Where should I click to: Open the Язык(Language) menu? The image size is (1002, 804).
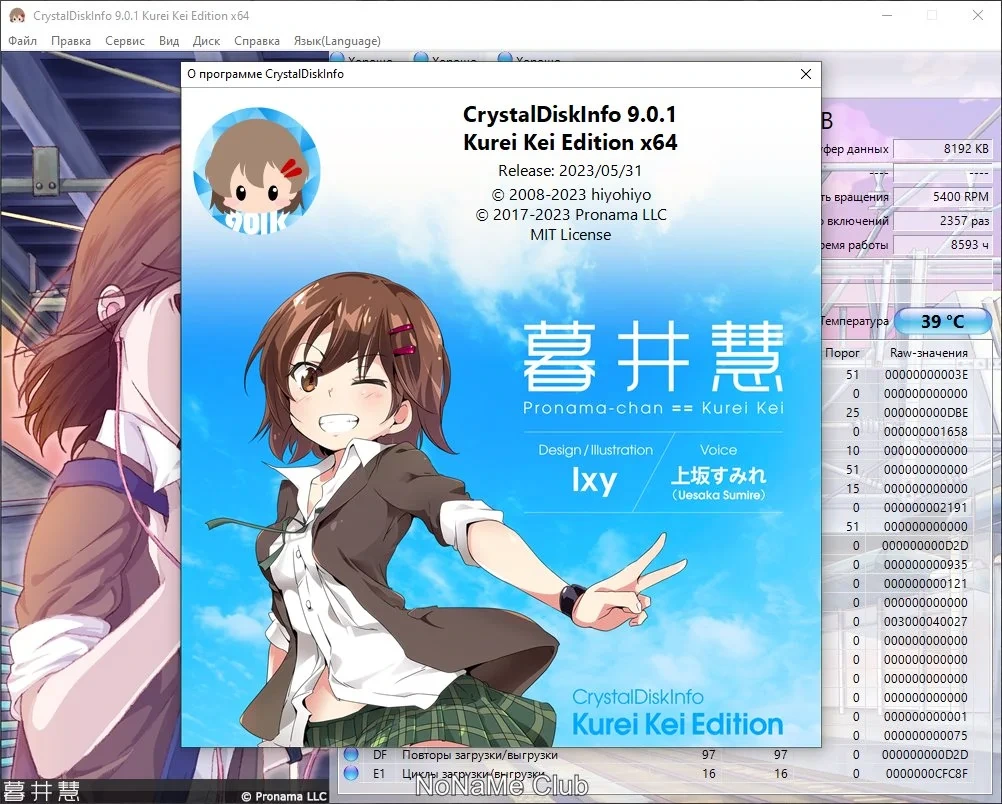tap(337, 41)
